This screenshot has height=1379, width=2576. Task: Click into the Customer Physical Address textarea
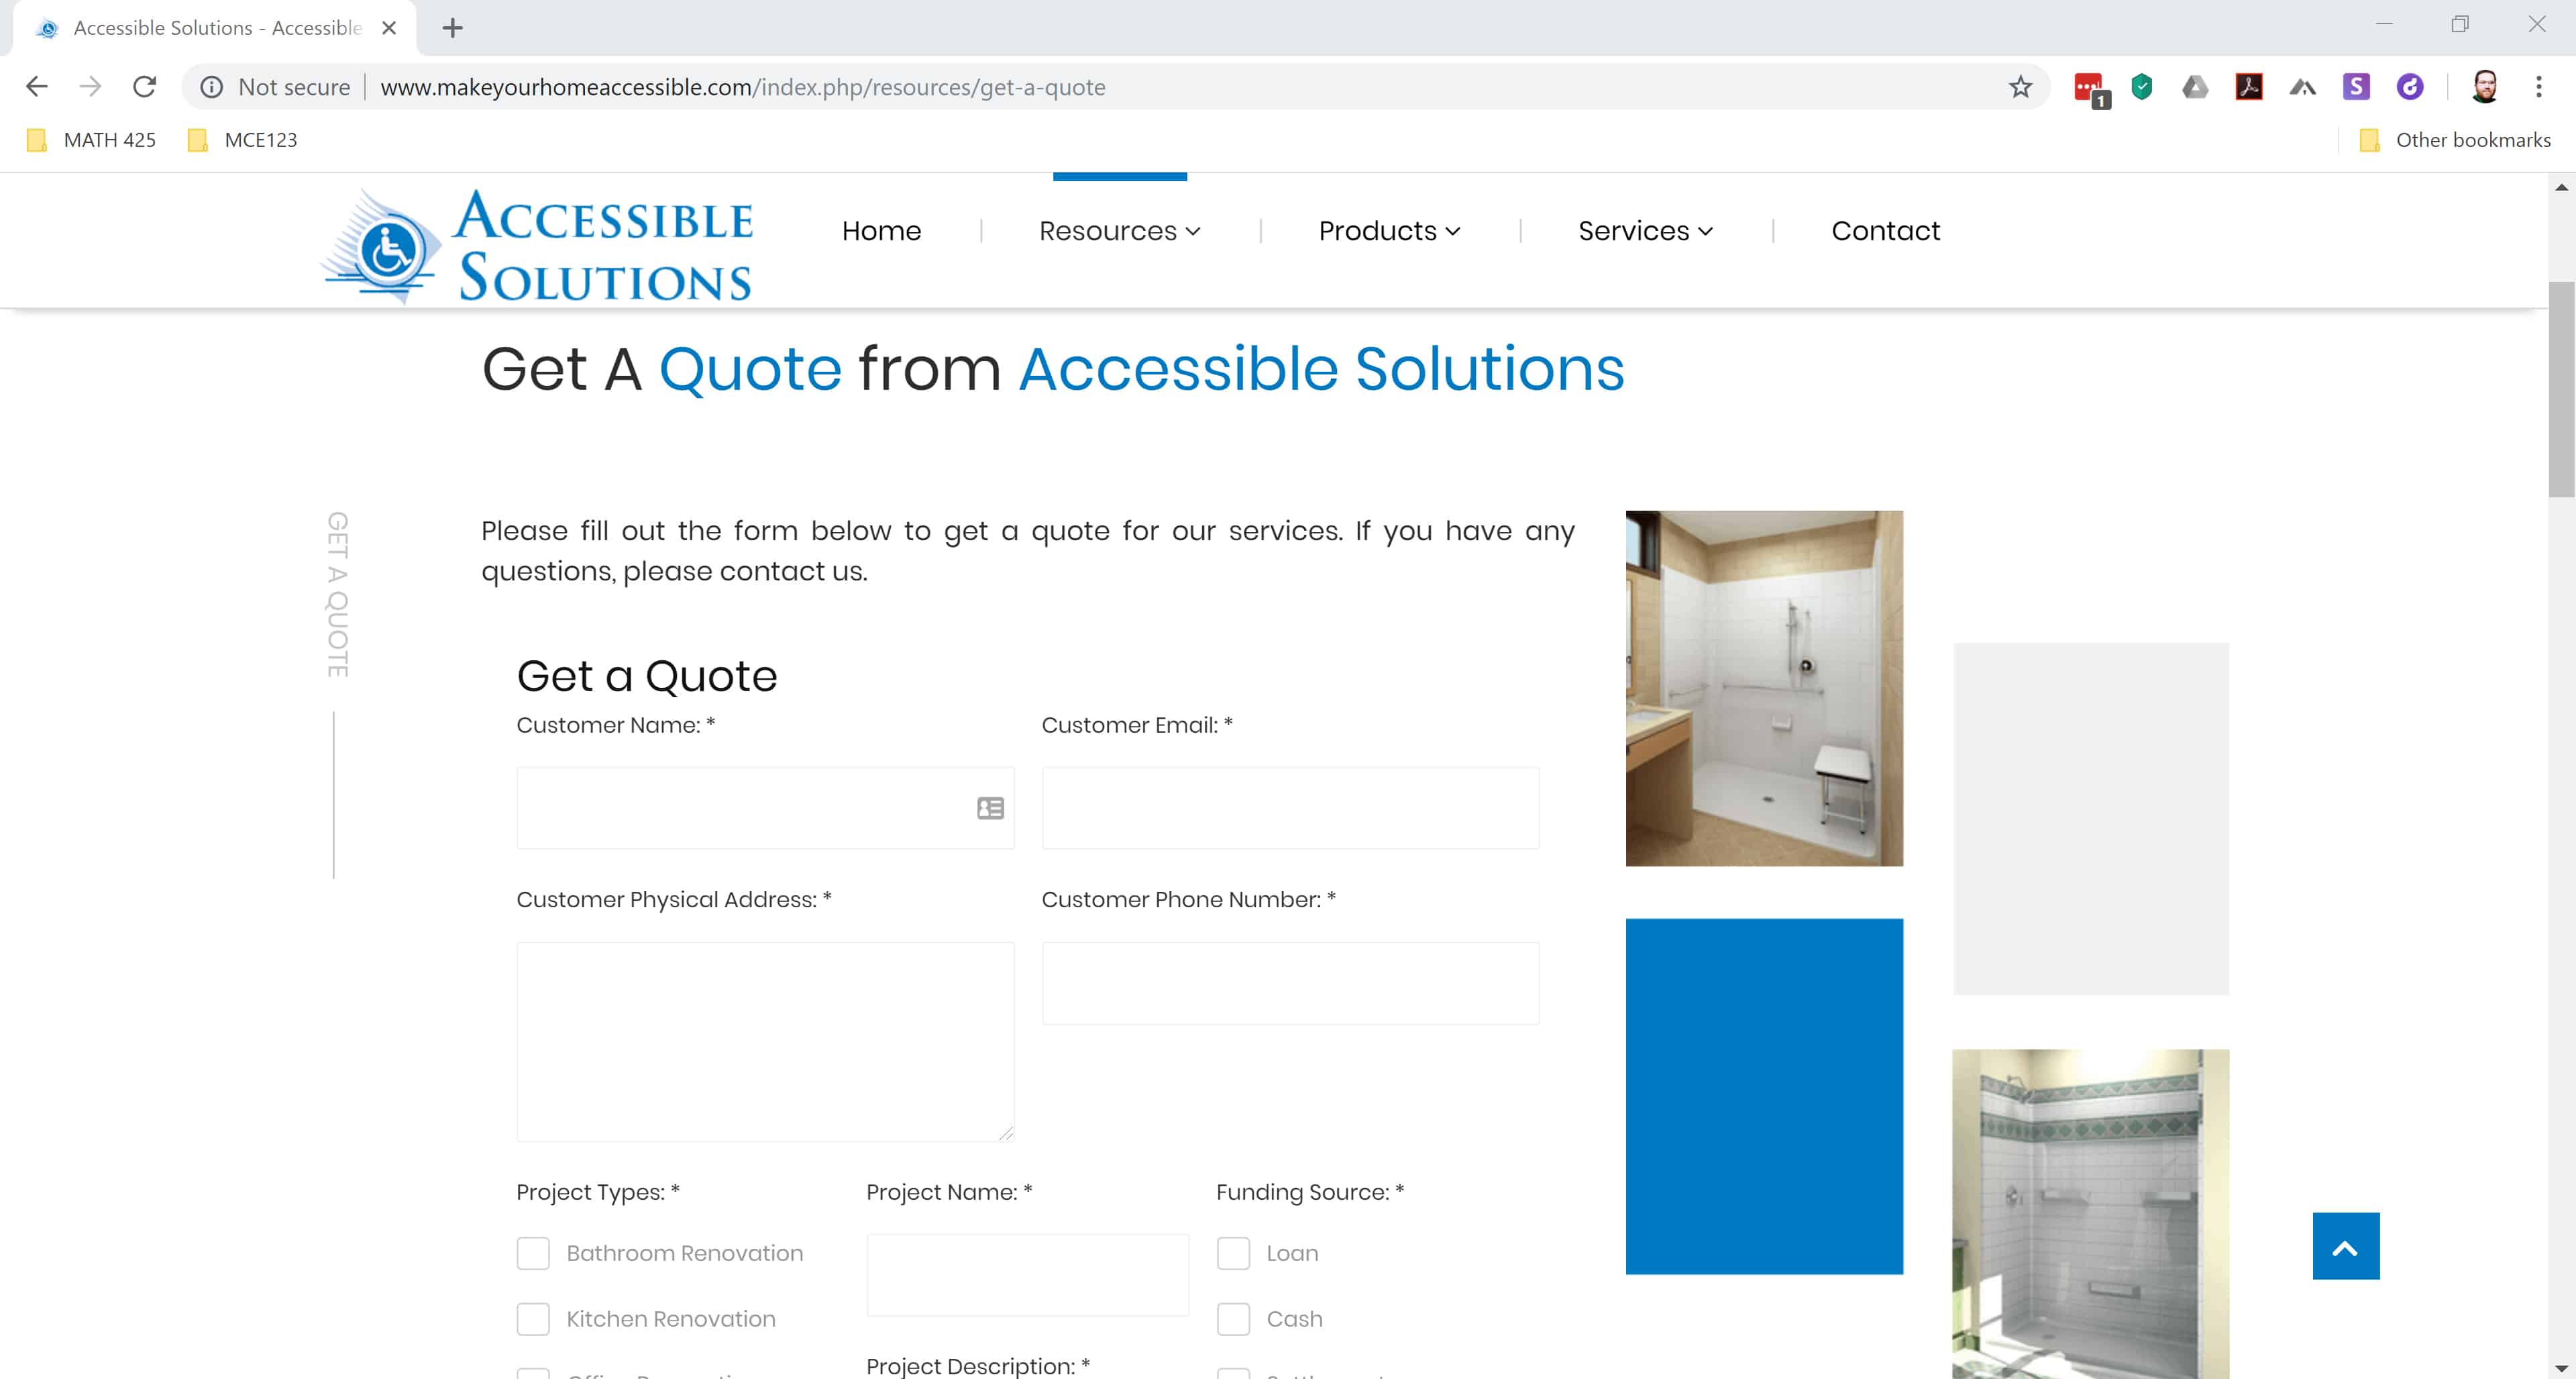click(765, 1041)
